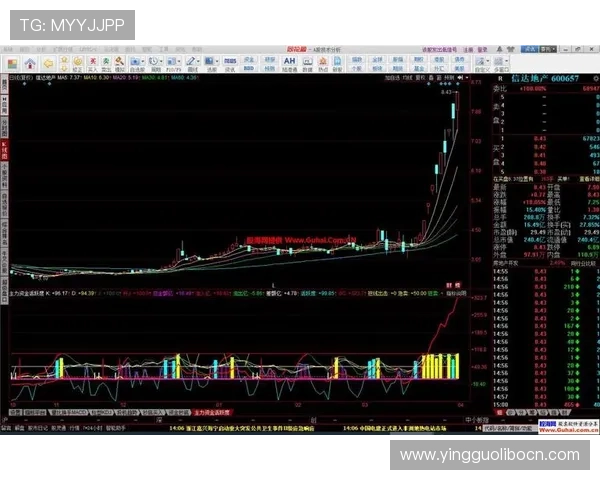Click the Home house icon in toolbar
Image resolution: width=600 pixels, height=480 pixels.
click(x=32, y=61)
